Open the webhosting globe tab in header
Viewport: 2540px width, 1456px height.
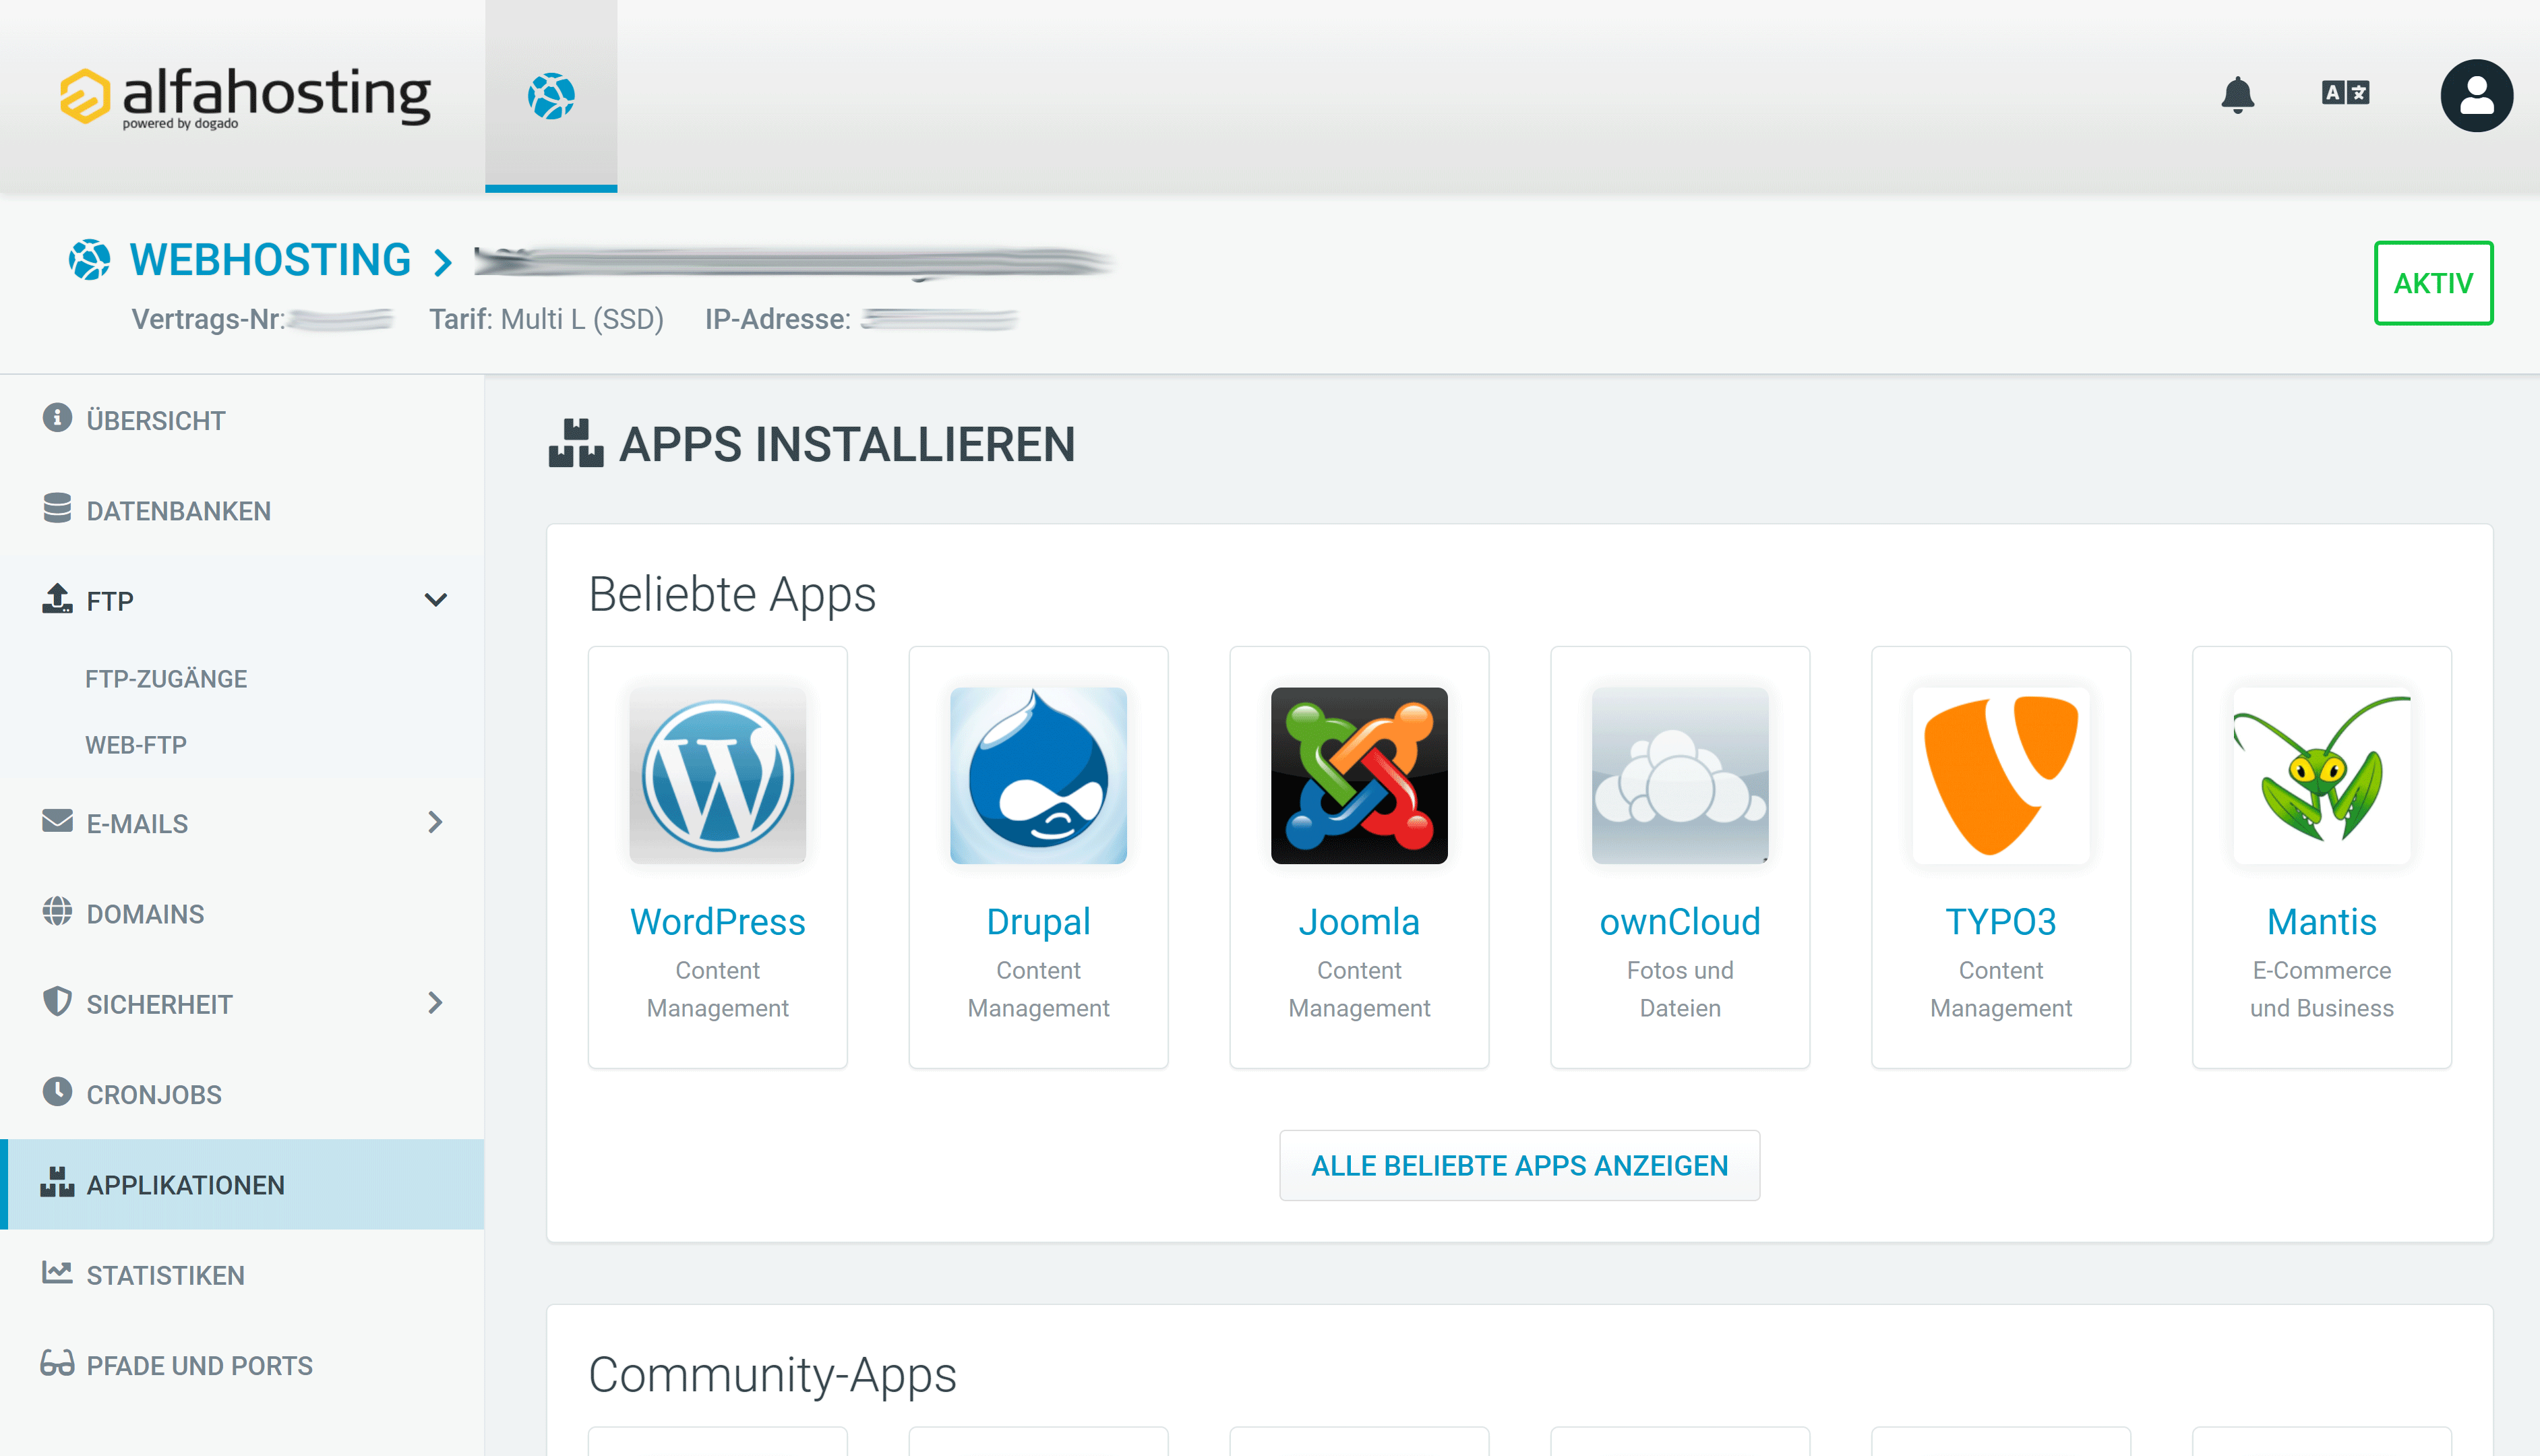pyautogui.click(x=551, y=96)
